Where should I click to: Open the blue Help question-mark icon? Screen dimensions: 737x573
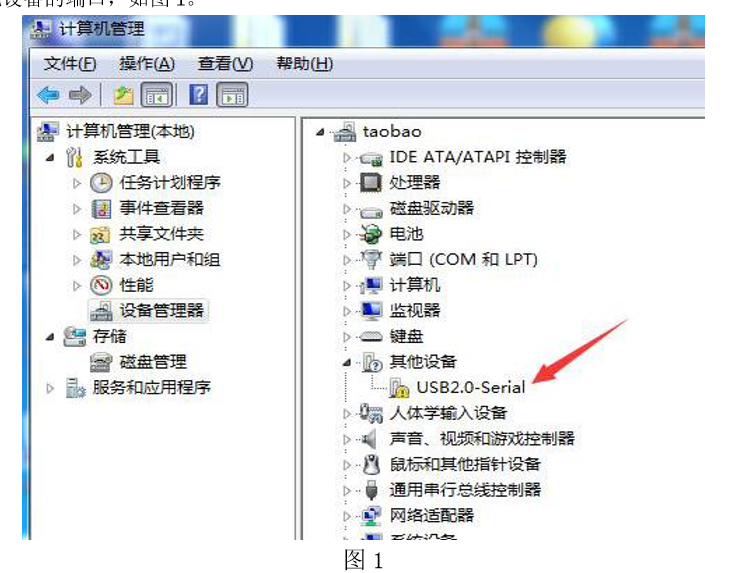click(x=198, y=94)
